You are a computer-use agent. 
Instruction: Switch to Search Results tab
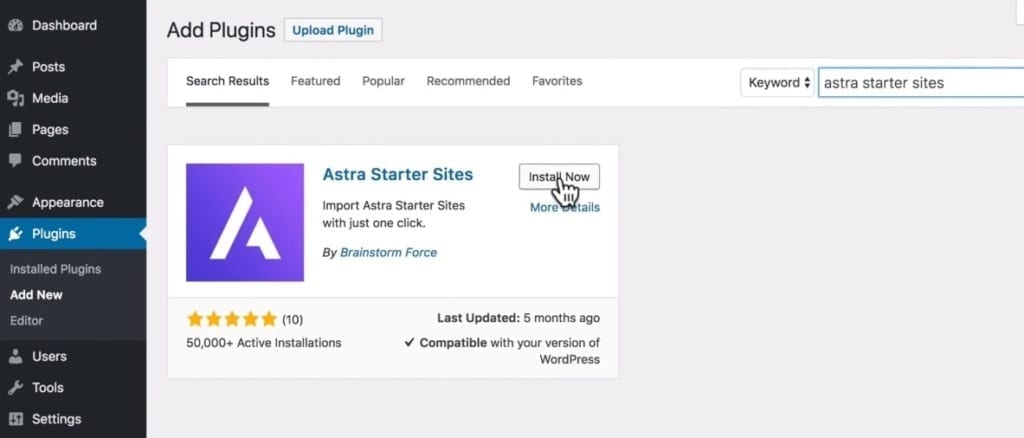[227, 82]
